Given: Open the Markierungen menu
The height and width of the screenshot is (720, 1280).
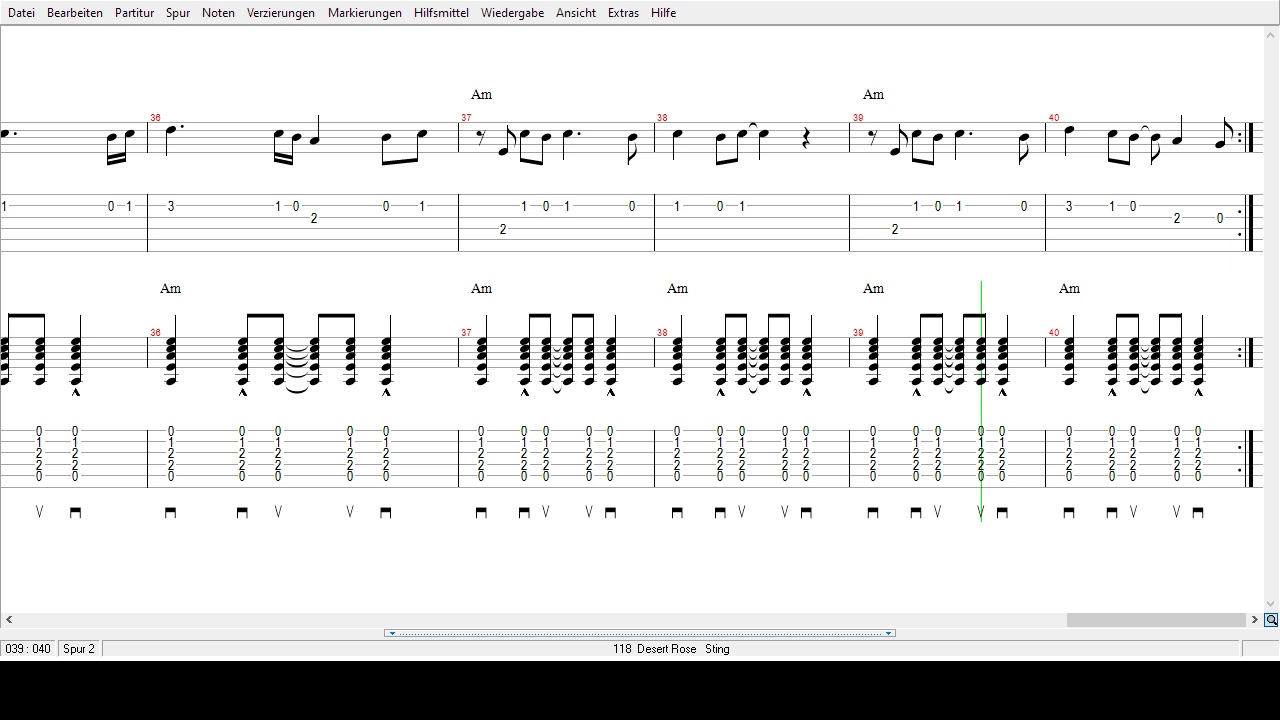Looking at the screenshot, I should (x=365, y=13).
